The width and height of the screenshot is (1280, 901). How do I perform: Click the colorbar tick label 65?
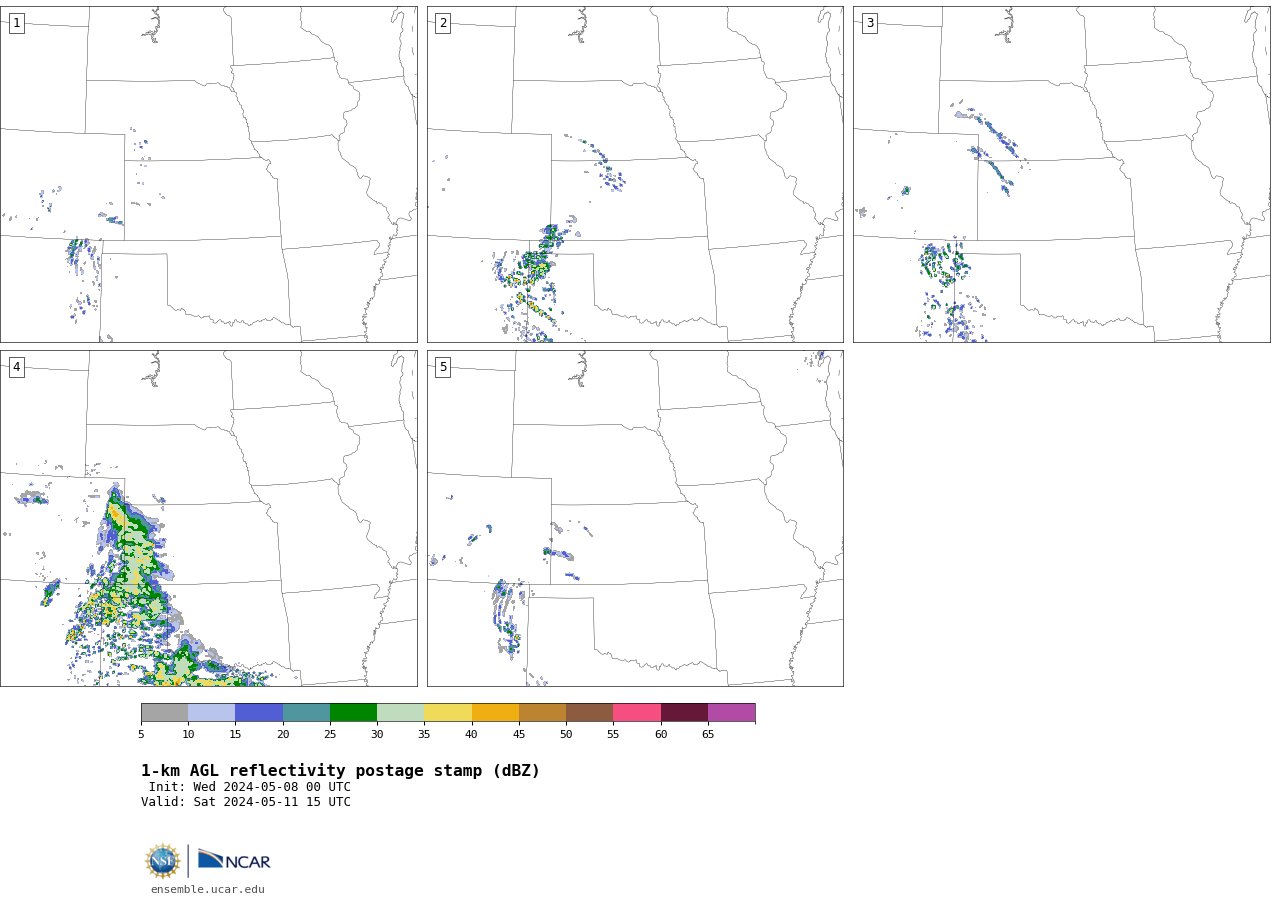[x=708, y=735]
